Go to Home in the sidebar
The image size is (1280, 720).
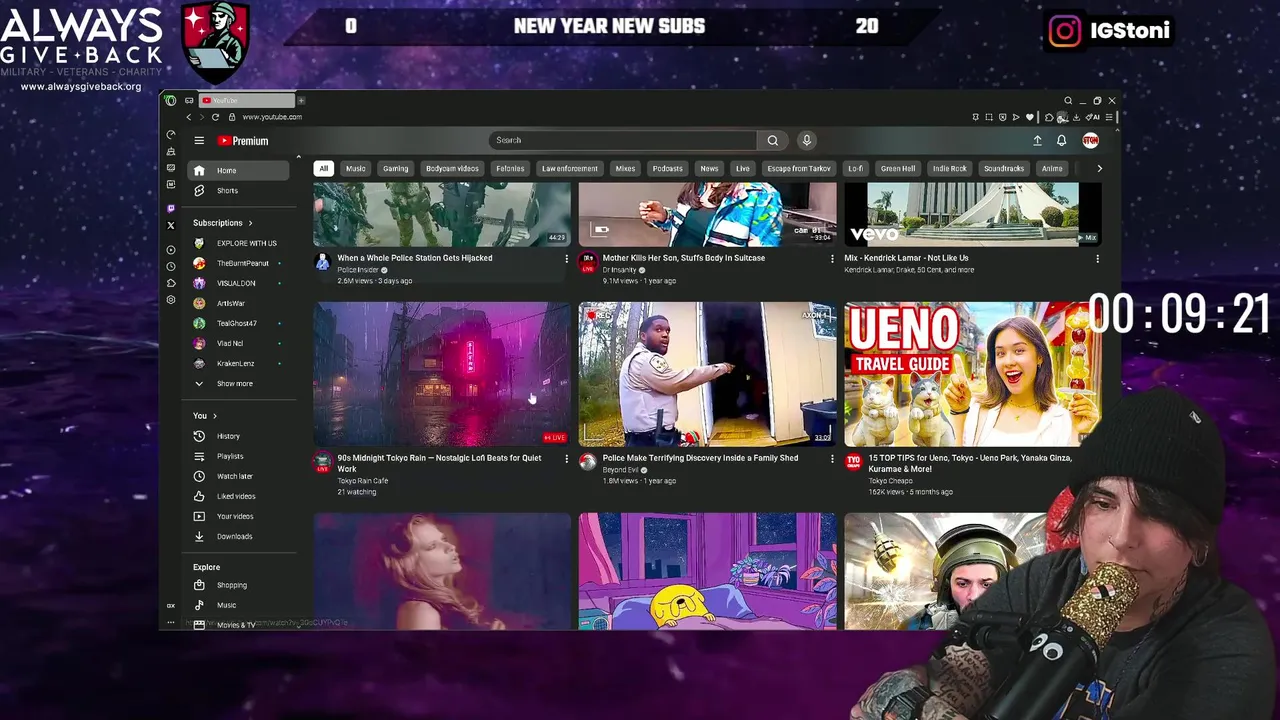pos(238,171)
